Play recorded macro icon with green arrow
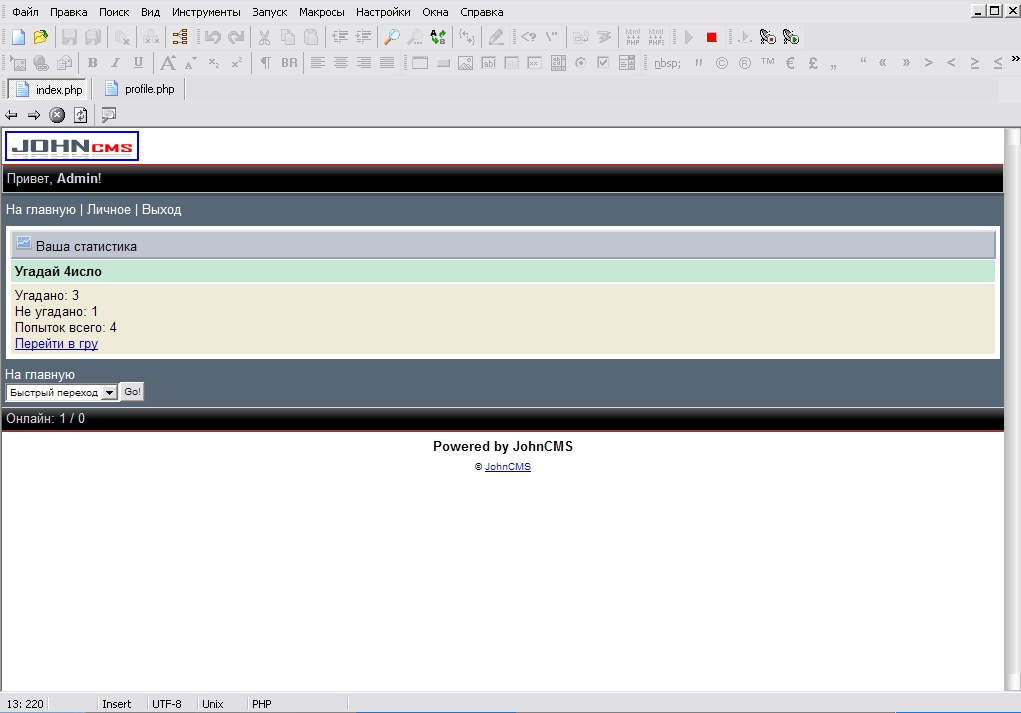The image size is (1021, 713). [x=791, y=37]
